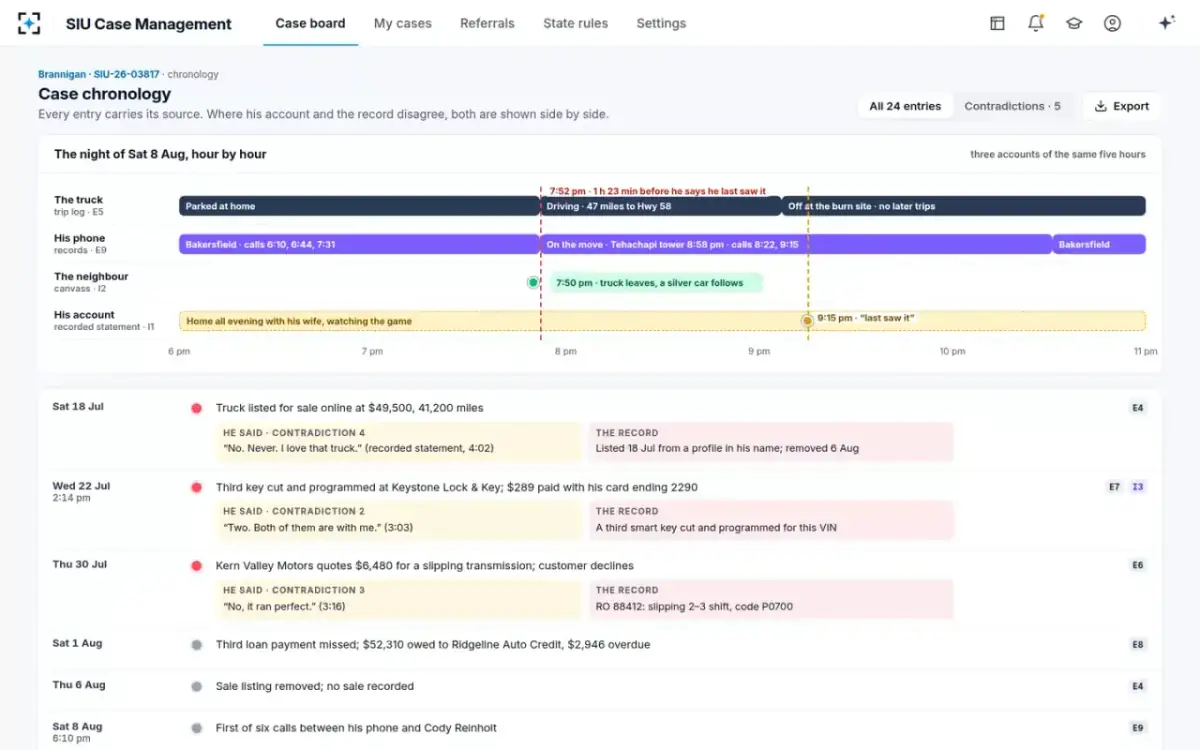This screenshot has height=750, width=1200.
Task: Click the grey dot on Sat 1 Aug entry
Action: tap(196, 645)
